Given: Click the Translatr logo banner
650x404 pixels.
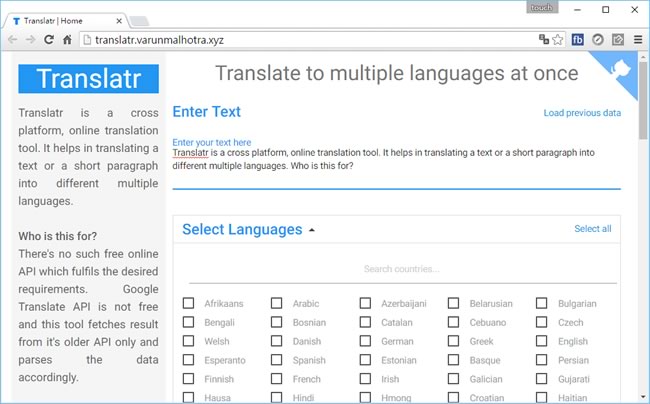Looking at the screenshot, I should (x=88, y=79).
